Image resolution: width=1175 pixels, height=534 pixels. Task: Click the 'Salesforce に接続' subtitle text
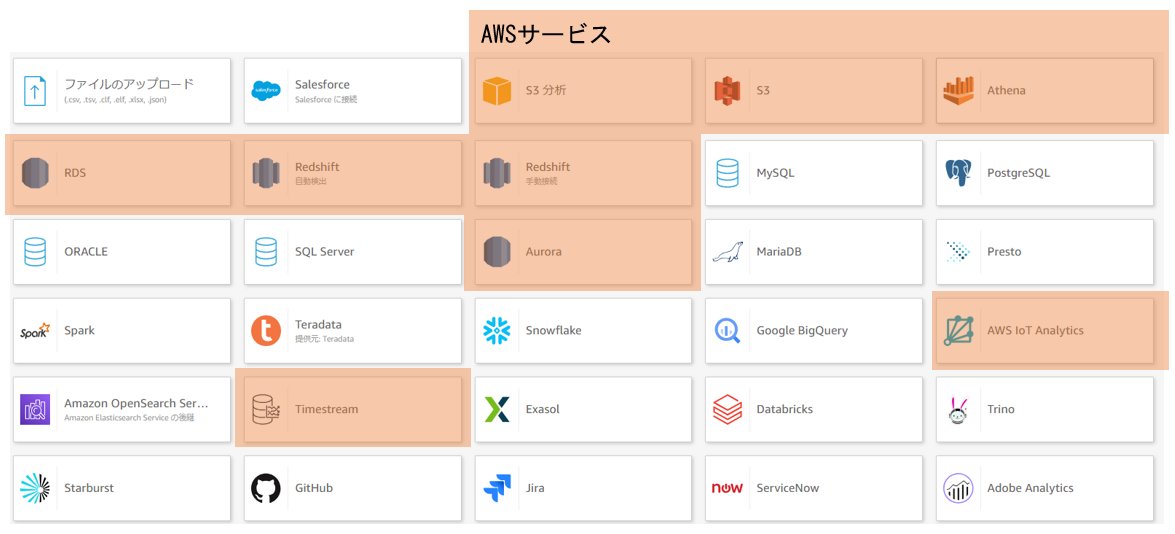click(x=326, y=99)
